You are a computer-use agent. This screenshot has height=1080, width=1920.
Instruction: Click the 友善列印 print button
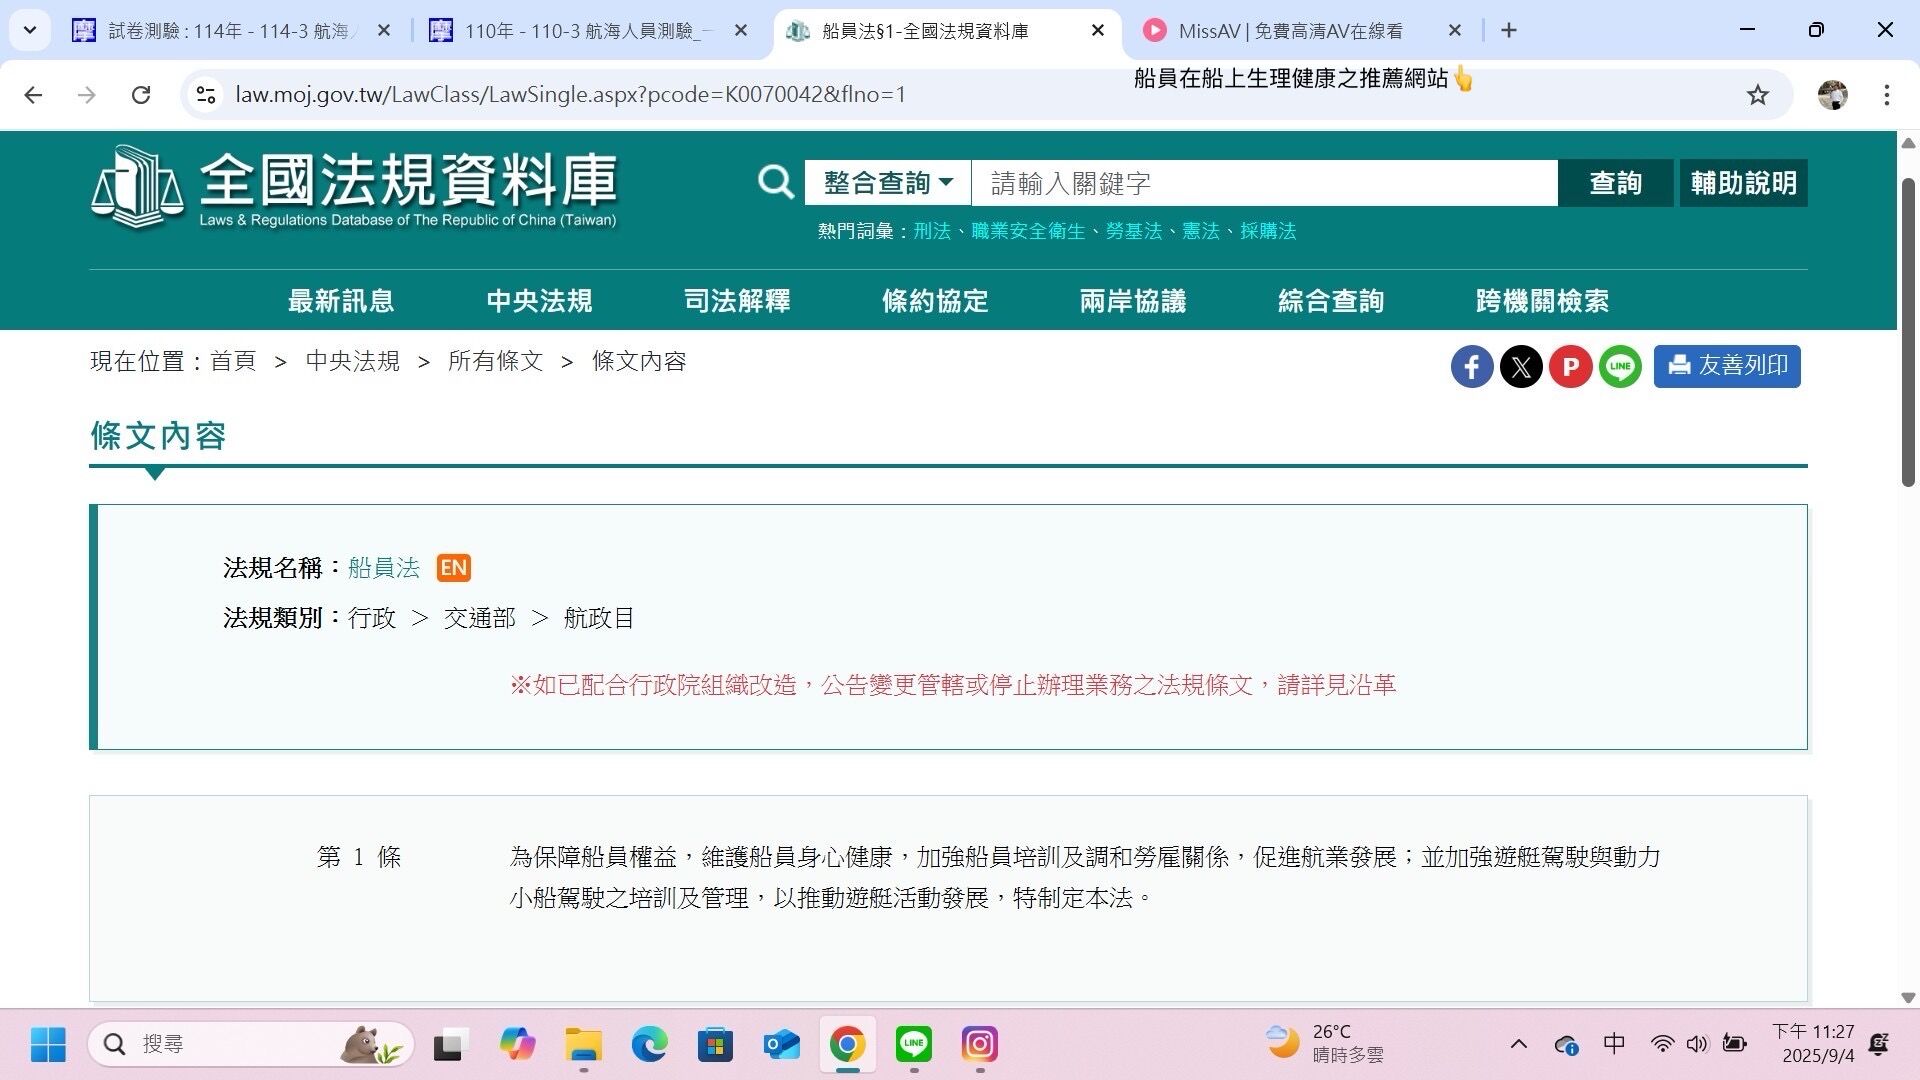tap(1727, 366)
